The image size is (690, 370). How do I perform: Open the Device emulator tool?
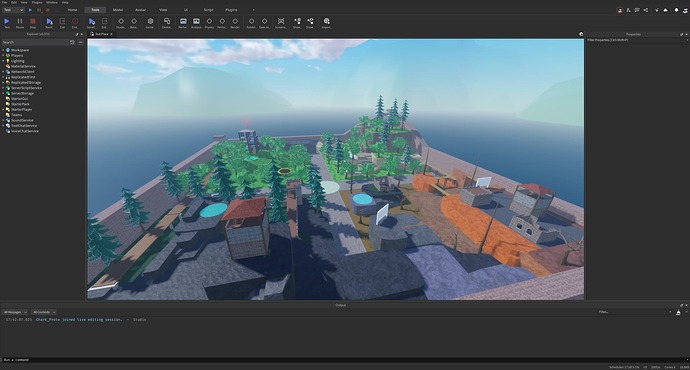point(167,23)
